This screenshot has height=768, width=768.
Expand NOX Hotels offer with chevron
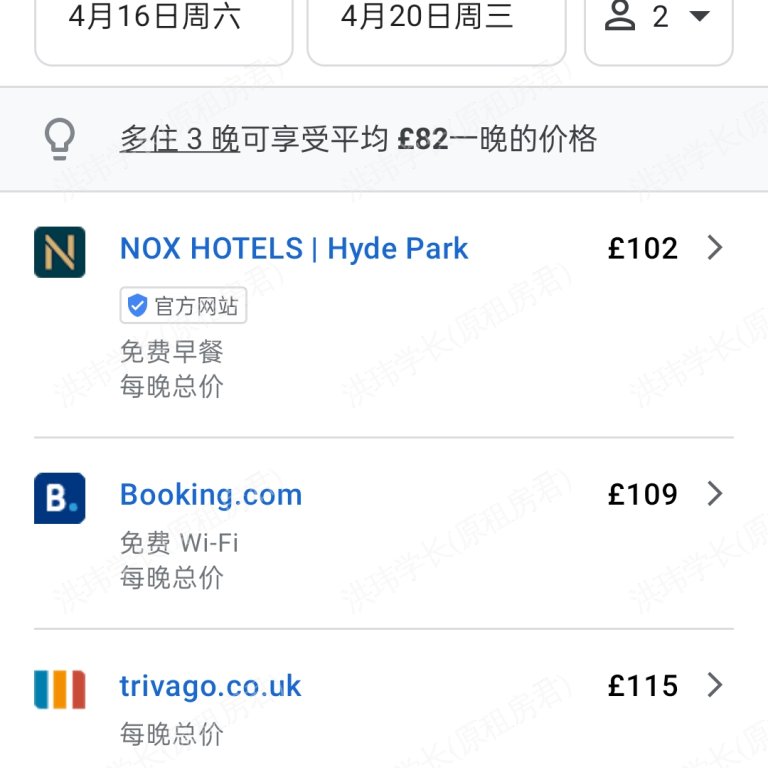pyautogui.click(x=714, y=248)
